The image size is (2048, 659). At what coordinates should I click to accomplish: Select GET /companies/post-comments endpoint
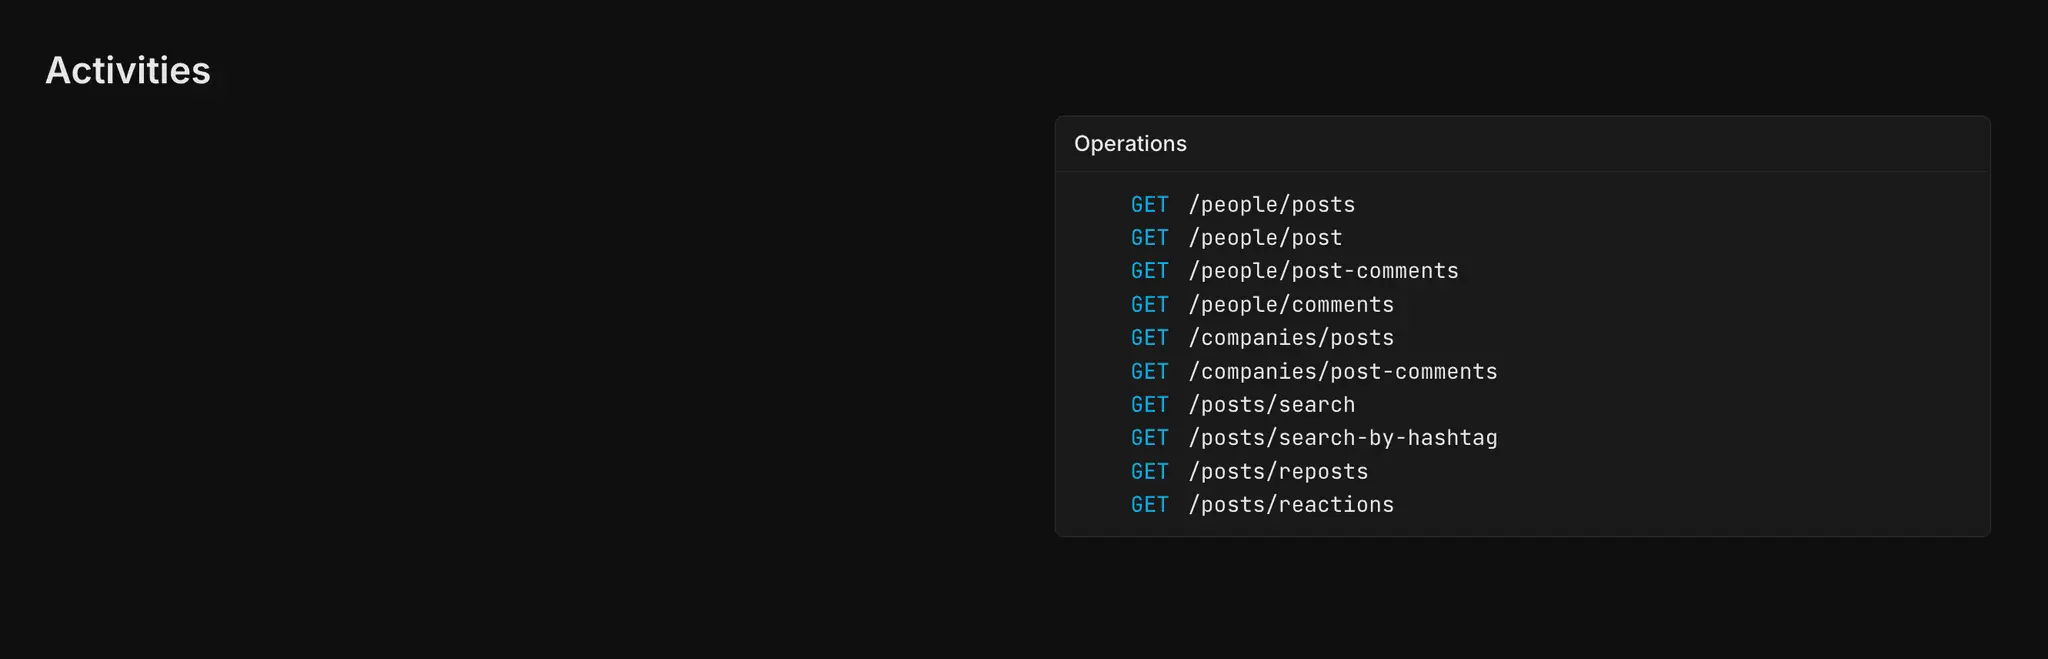1314,371
